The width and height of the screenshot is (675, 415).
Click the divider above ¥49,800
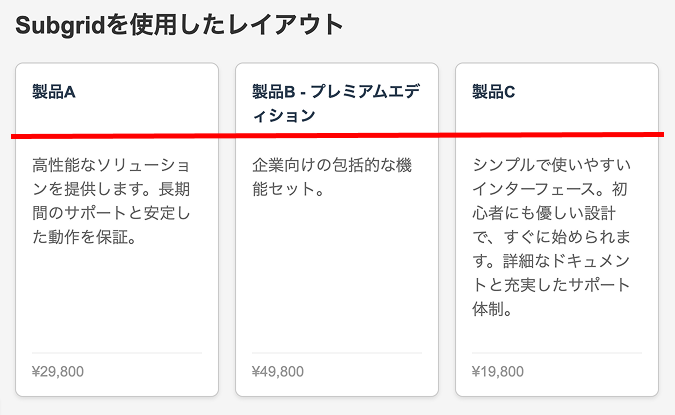pyautogui.click(x=337, y=353)
